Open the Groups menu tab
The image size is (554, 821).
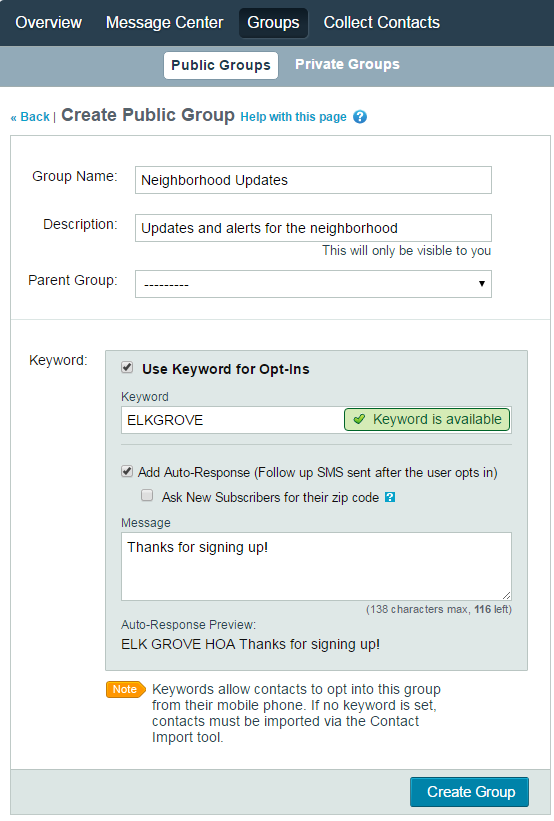(x=273, y=23)
